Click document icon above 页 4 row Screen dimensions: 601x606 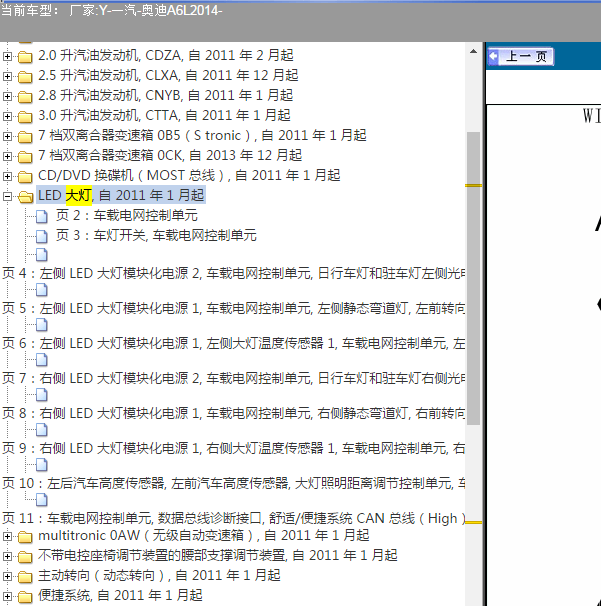(42, 255)
